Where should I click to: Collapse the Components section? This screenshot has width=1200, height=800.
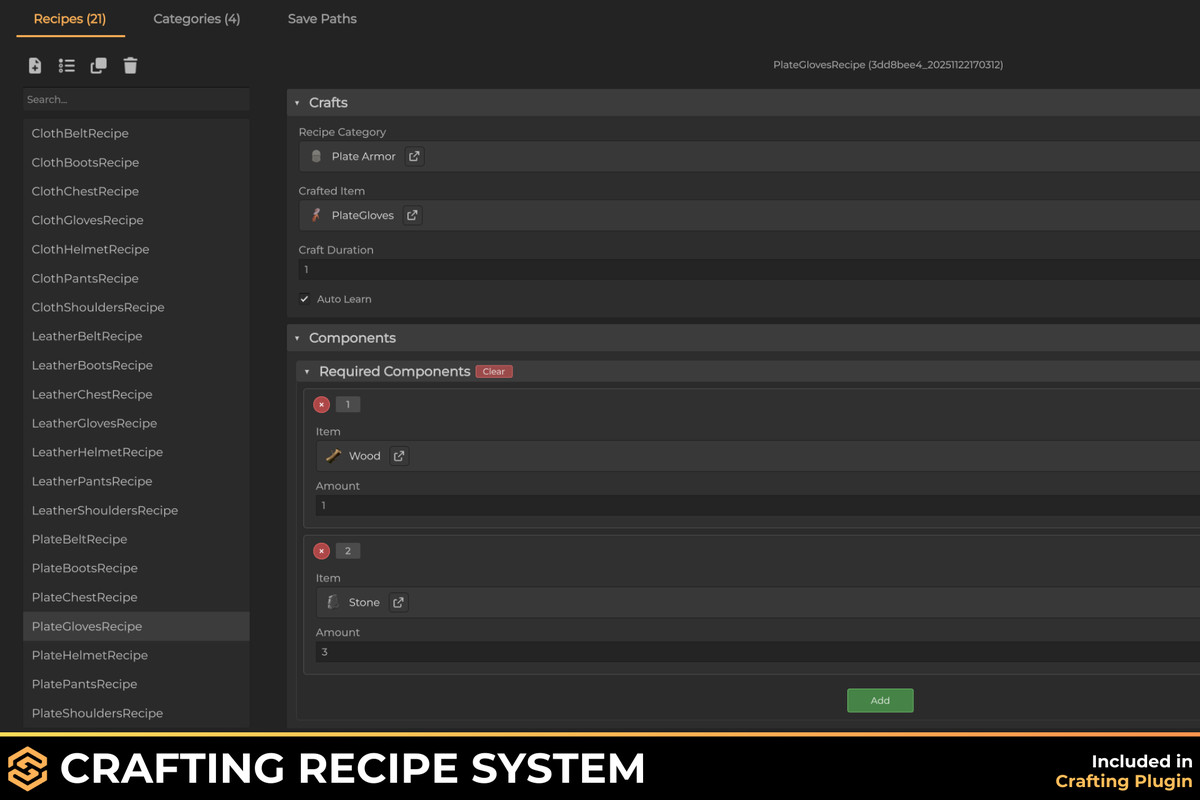297,338
